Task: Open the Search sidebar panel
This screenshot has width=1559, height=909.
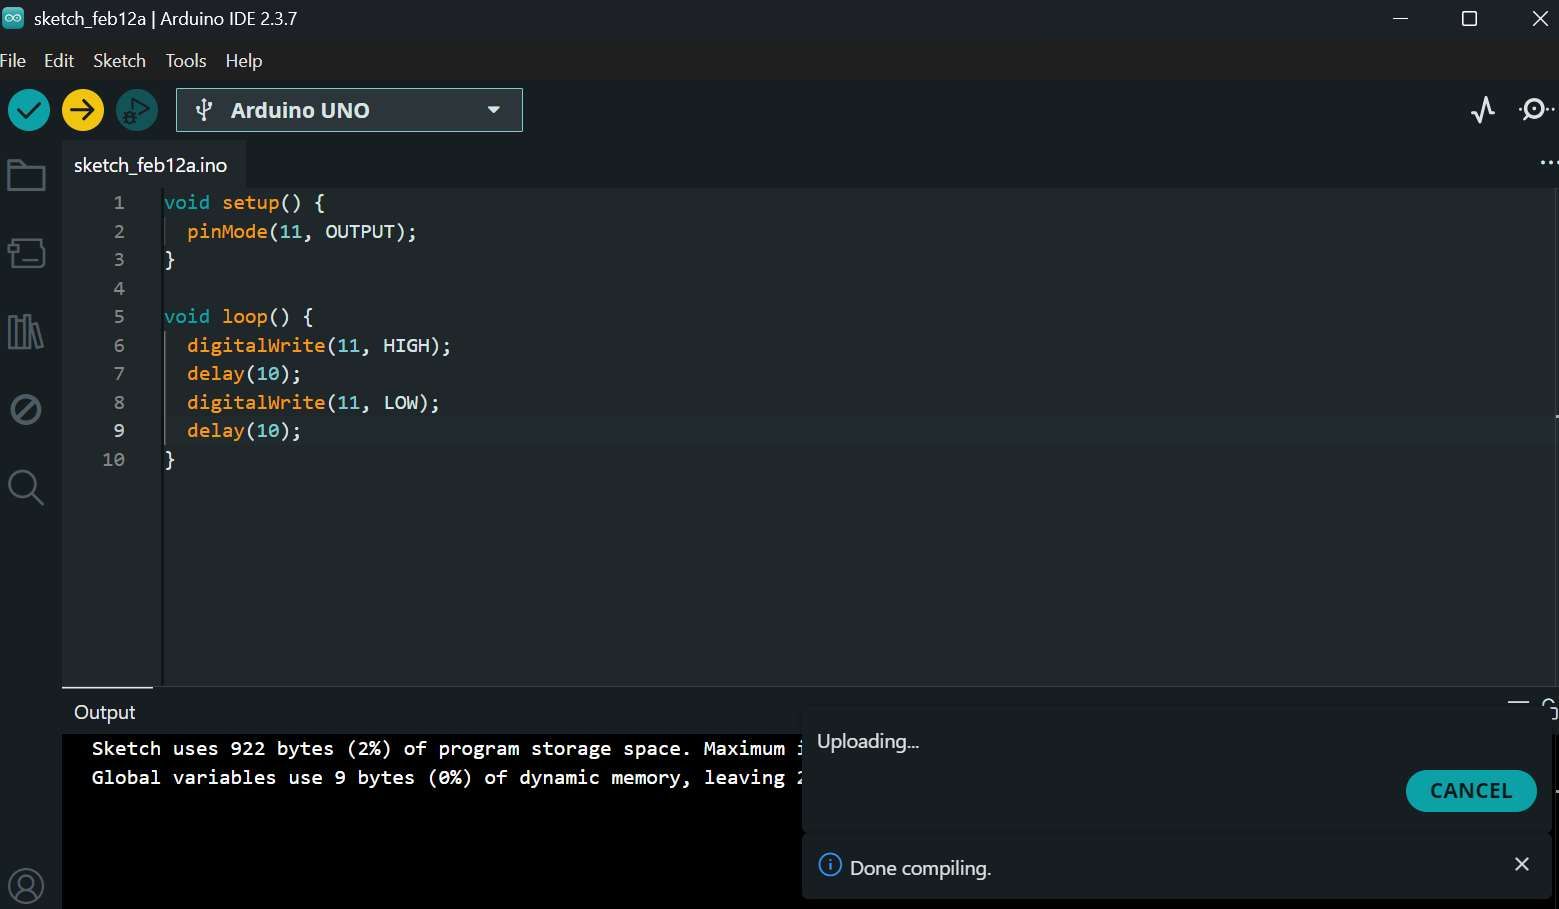Action: 26,488
